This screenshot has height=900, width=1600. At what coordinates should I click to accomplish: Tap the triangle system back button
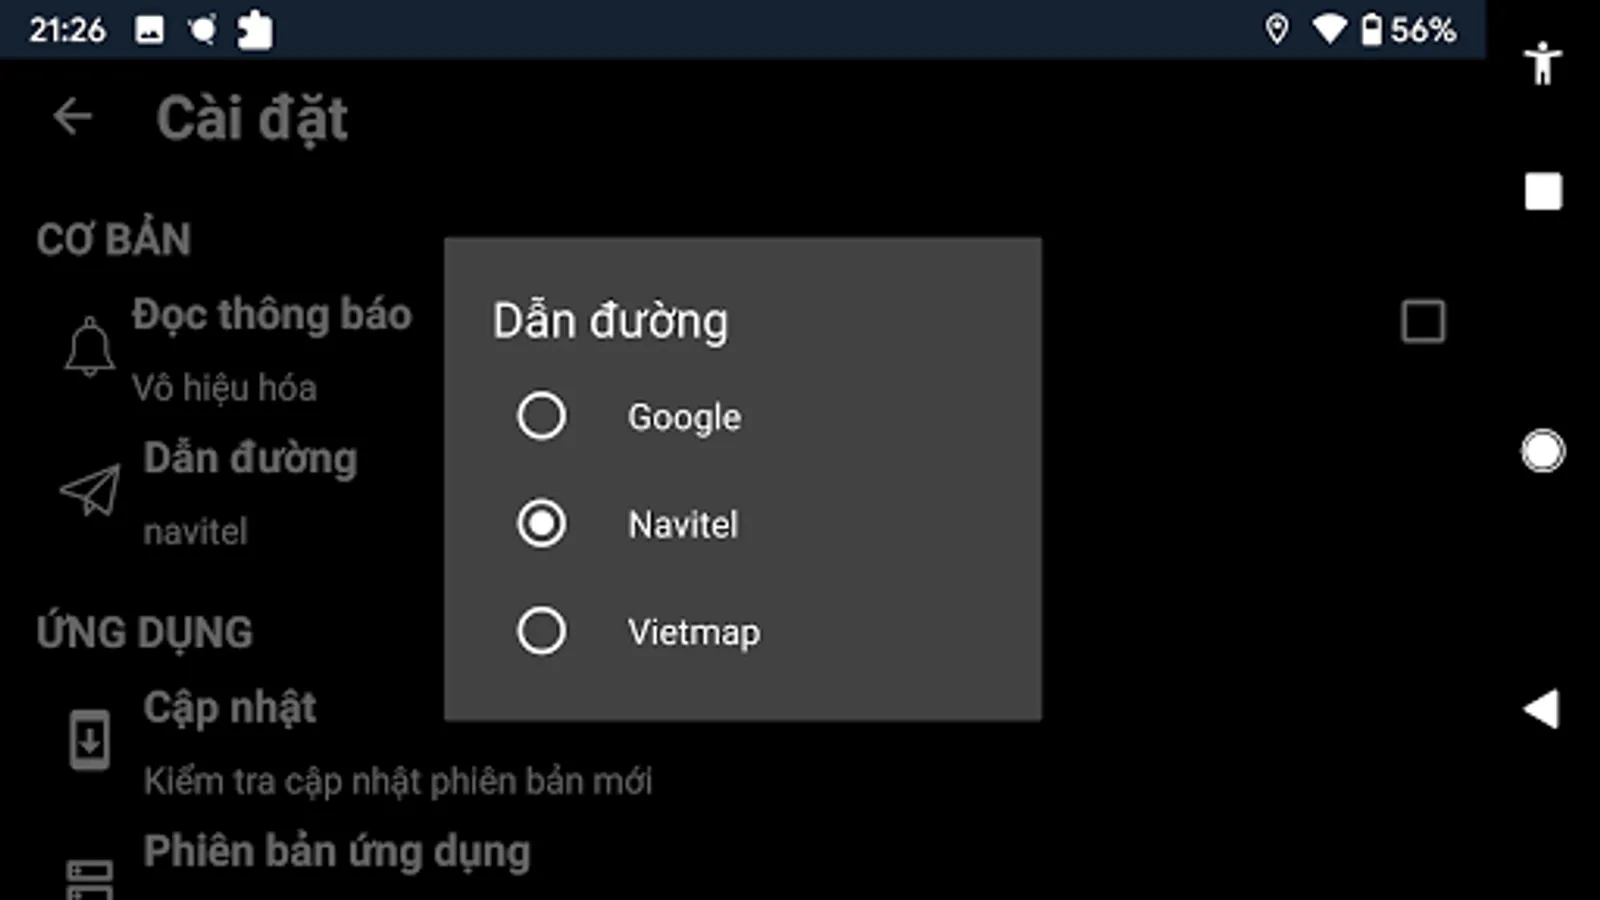point(1541,709)
